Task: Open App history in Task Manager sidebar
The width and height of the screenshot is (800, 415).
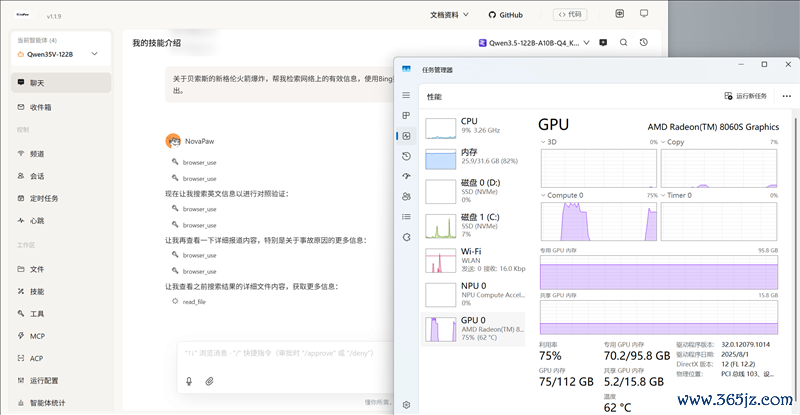Action: pos(406,156)
